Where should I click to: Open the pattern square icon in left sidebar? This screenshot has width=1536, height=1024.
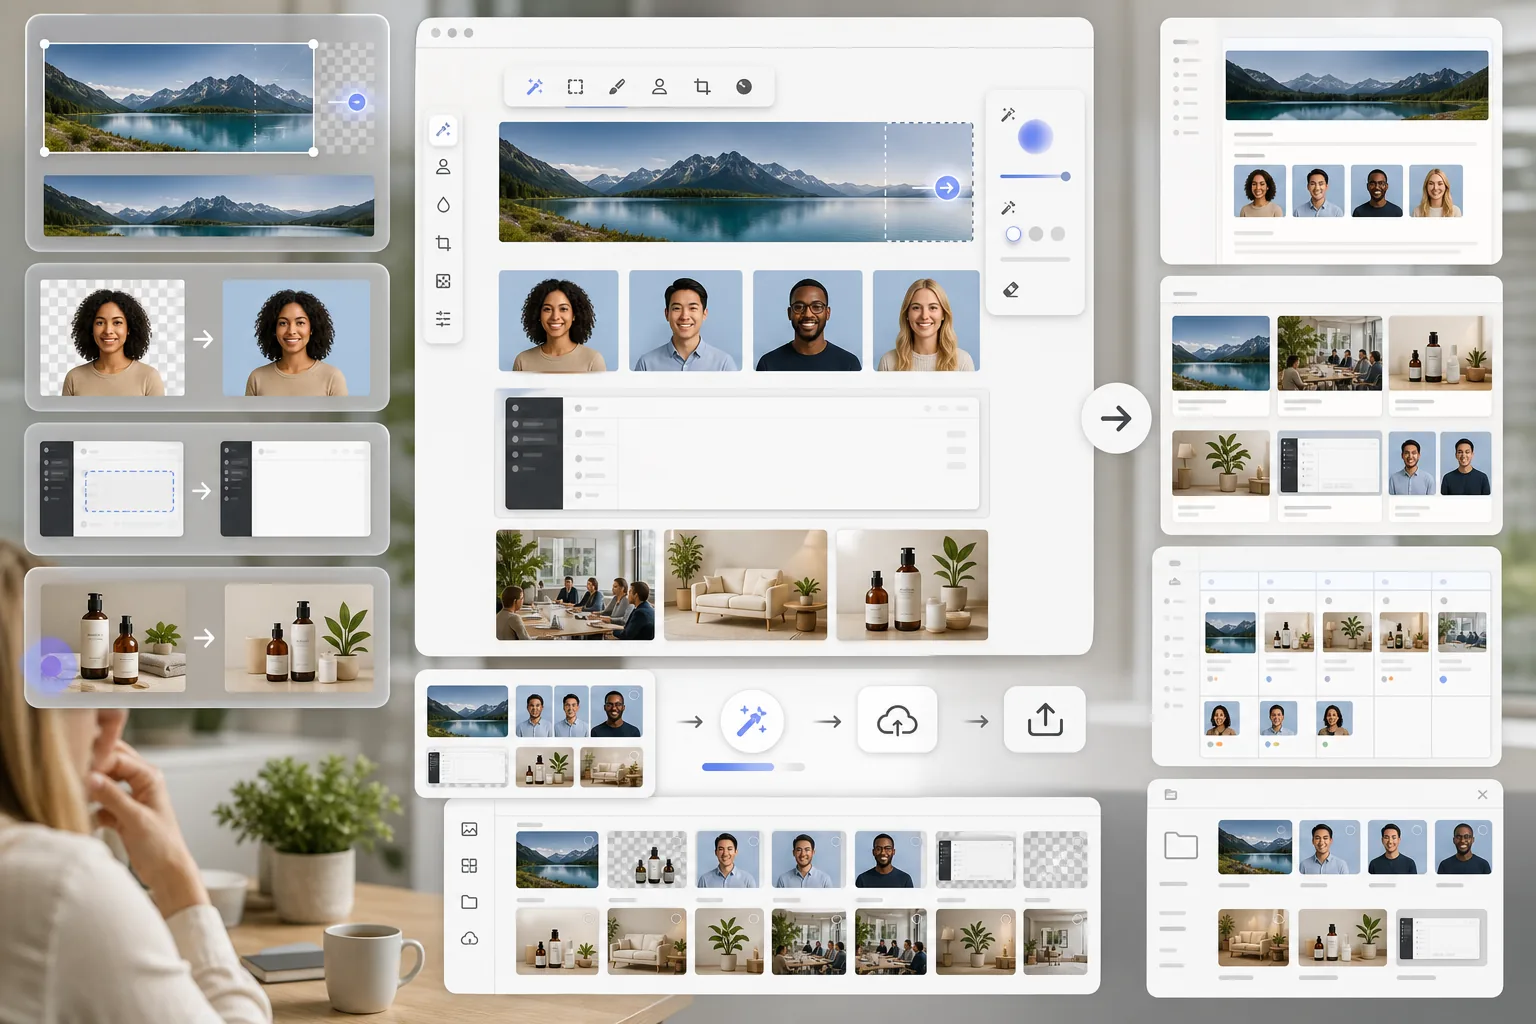(x=443, y=281)
